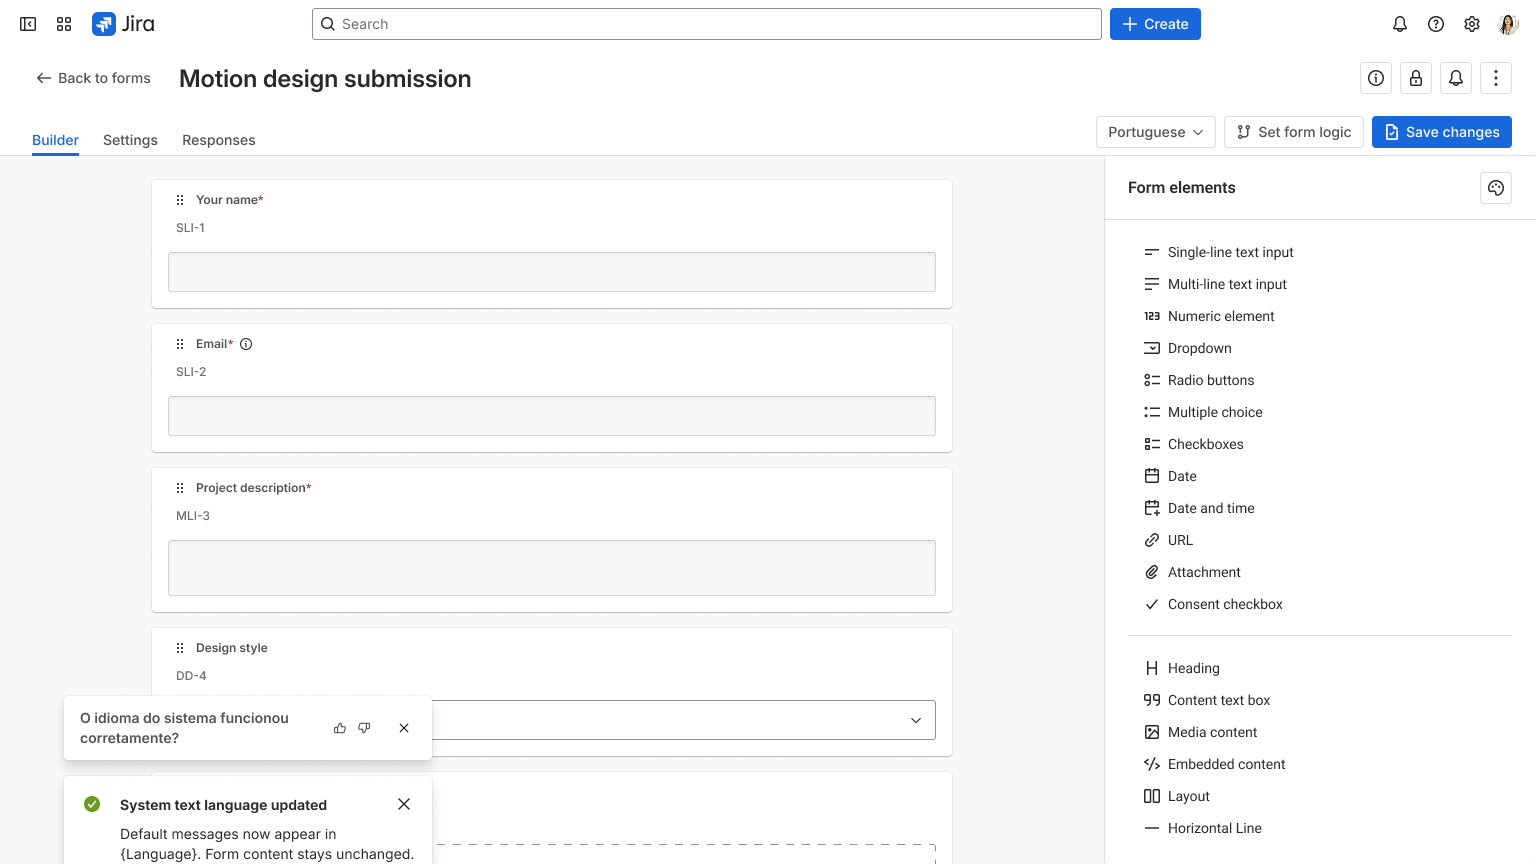Open form access lock icon
Screen dimensions: 1536x864
click(x=1416, y=78)
